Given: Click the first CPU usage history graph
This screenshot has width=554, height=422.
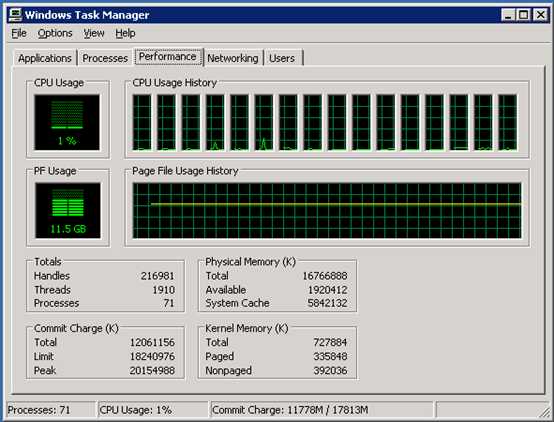Looking at the screenshot, I should 142,122.
